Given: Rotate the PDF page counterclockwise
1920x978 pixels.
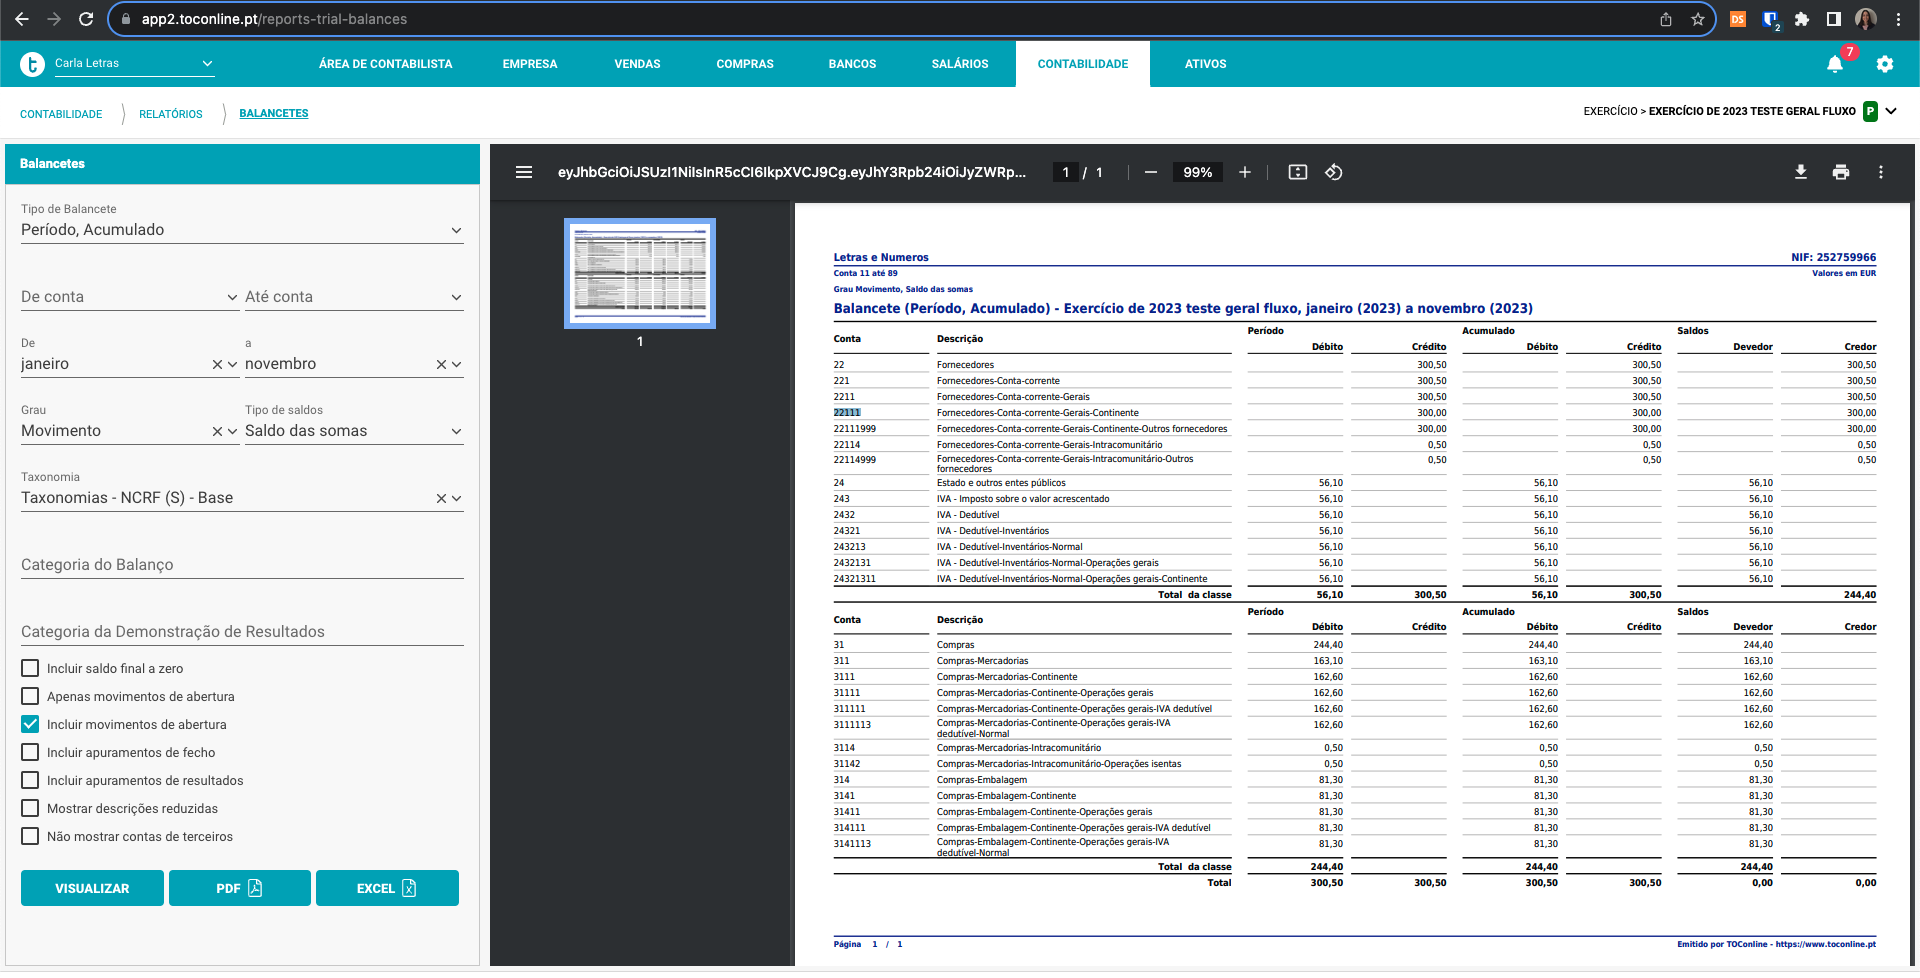Looking at the screenshot, I should pyautogui.click(x=1333, y=172).
